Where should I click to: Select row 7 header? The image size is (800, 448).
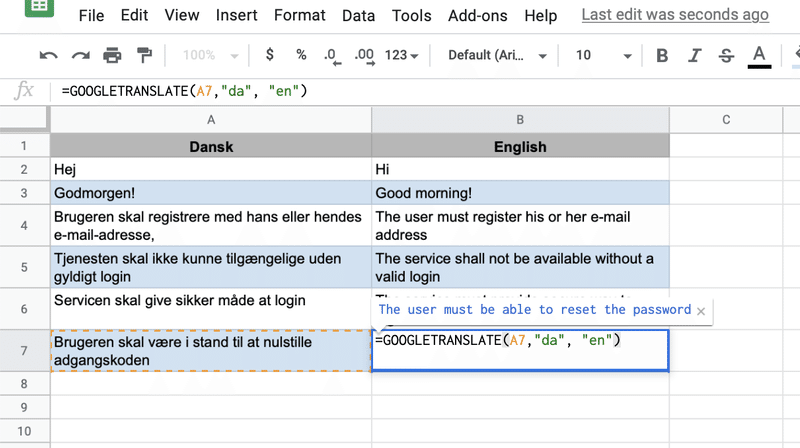pyautogui.click(x=24, y=351)
